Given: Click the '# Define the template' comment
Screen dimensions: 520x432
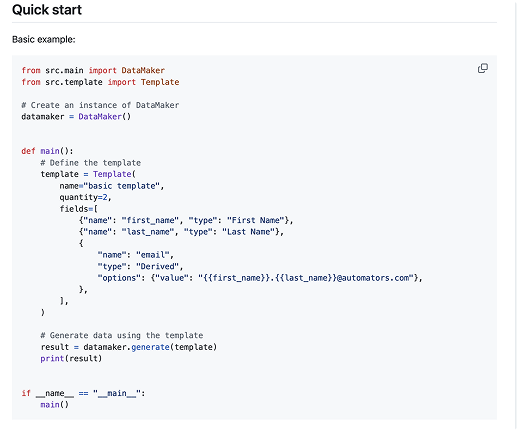Looking at the screenshot, I should click(x=91, y=163).
